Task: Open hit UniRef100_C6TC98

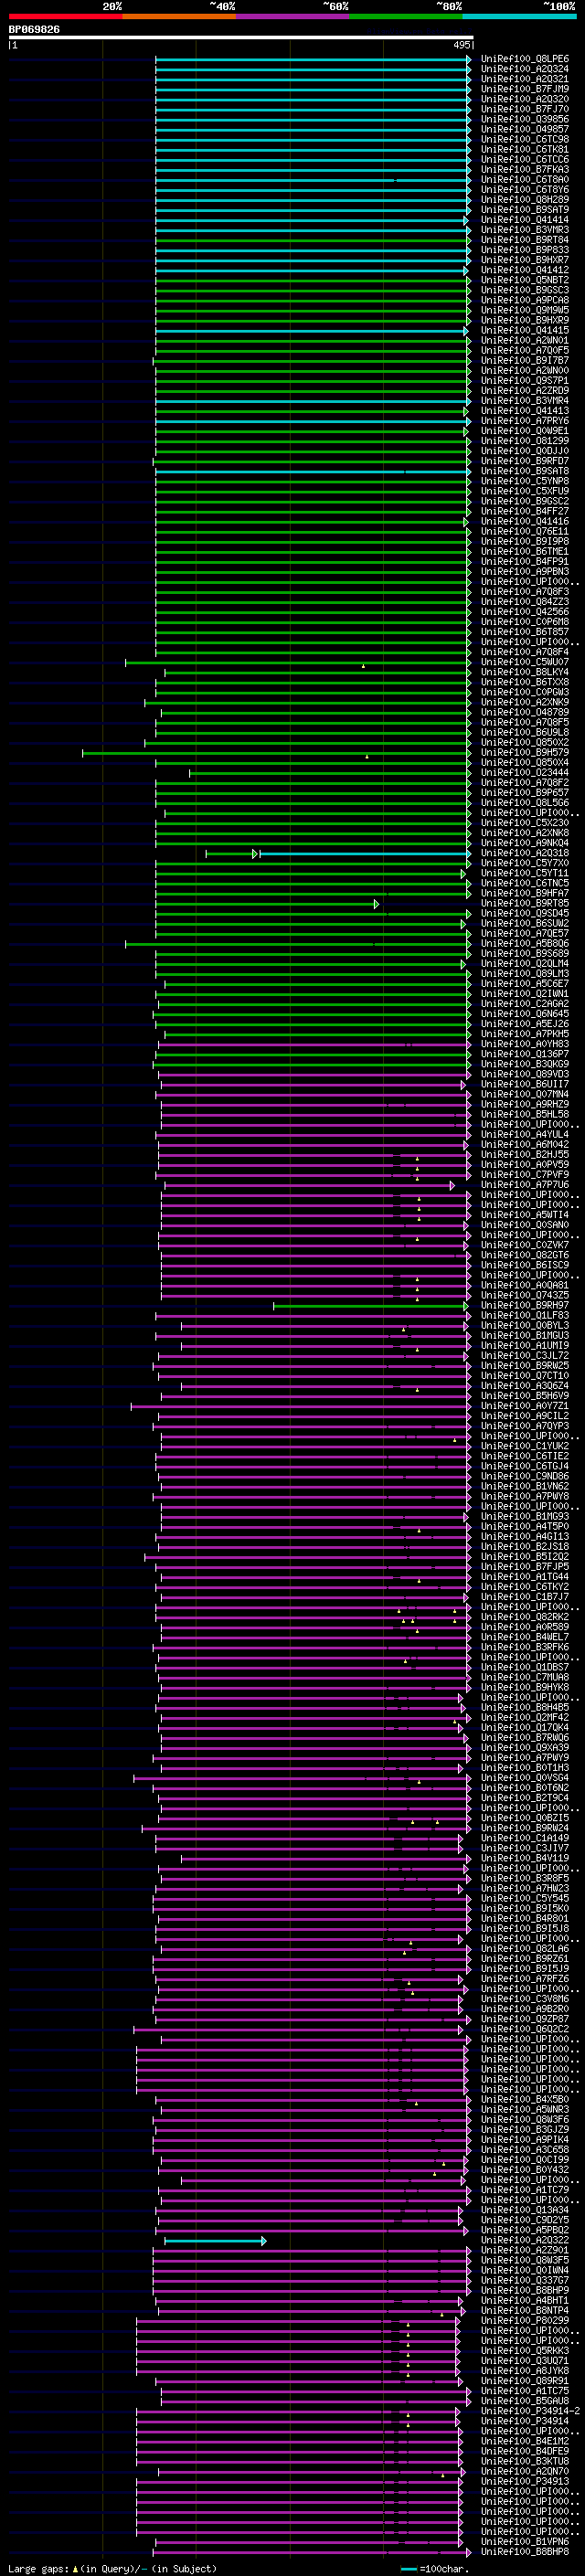Action: coord(525,139)
